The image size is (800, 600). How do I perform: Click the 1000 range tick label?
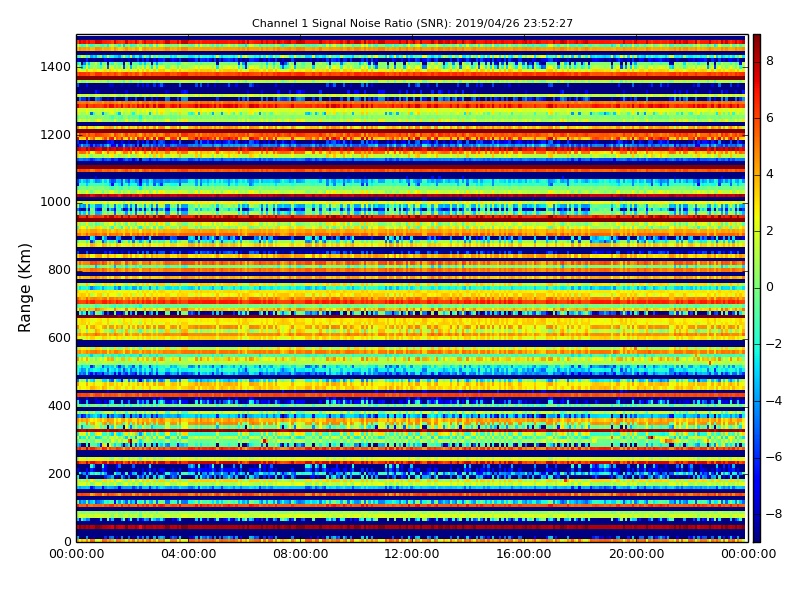[56, 202]
